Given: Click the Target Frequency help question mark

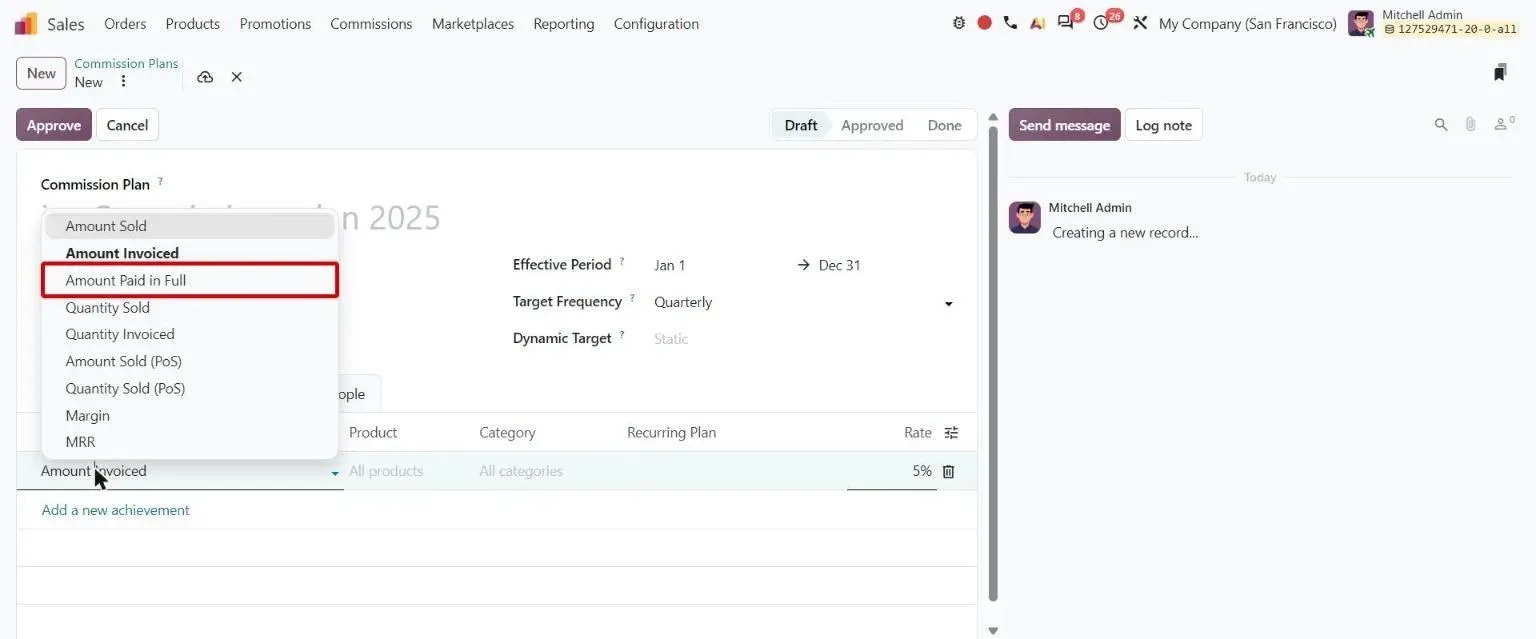Looking at the screenshot, I should click(632, 299).
